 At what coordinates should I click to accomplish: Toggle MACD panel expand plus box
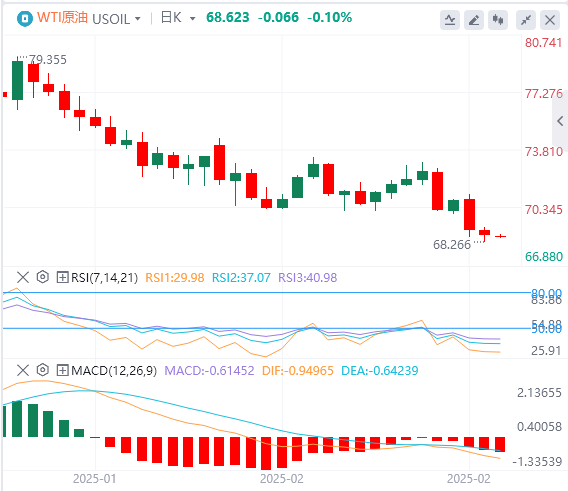coord(62,370)
